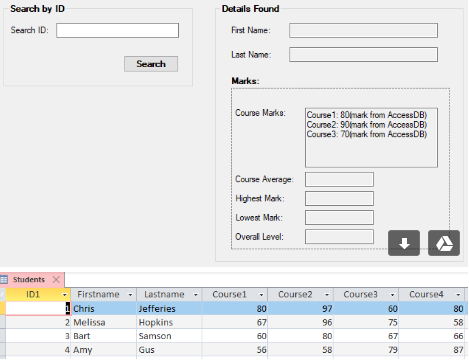Click the Chris first name cell
The image size is (469, 363).
pyautogui.click(x=104, y=309)
